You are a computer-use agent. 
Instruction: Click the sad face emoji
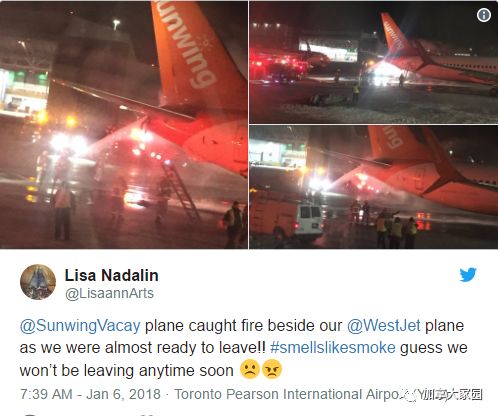(250, 369)
